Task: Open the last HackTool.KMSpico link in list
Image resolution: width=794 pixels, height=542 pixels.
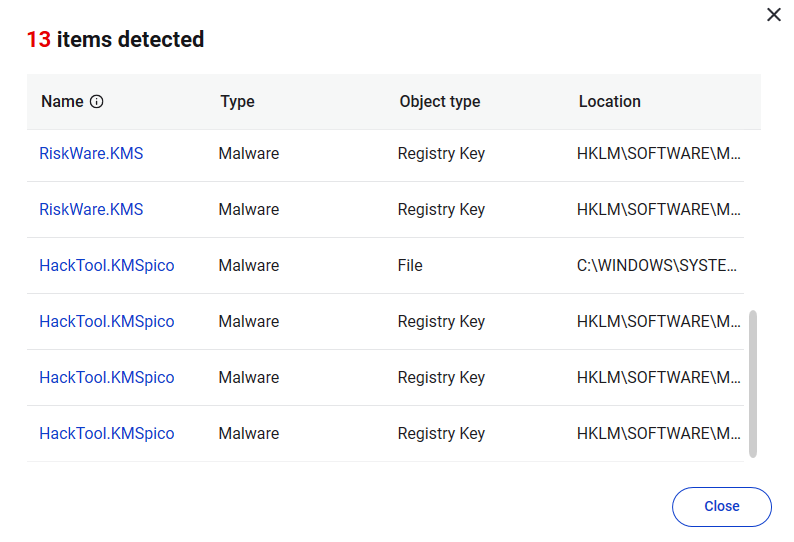Action: [x=106, y=434]
